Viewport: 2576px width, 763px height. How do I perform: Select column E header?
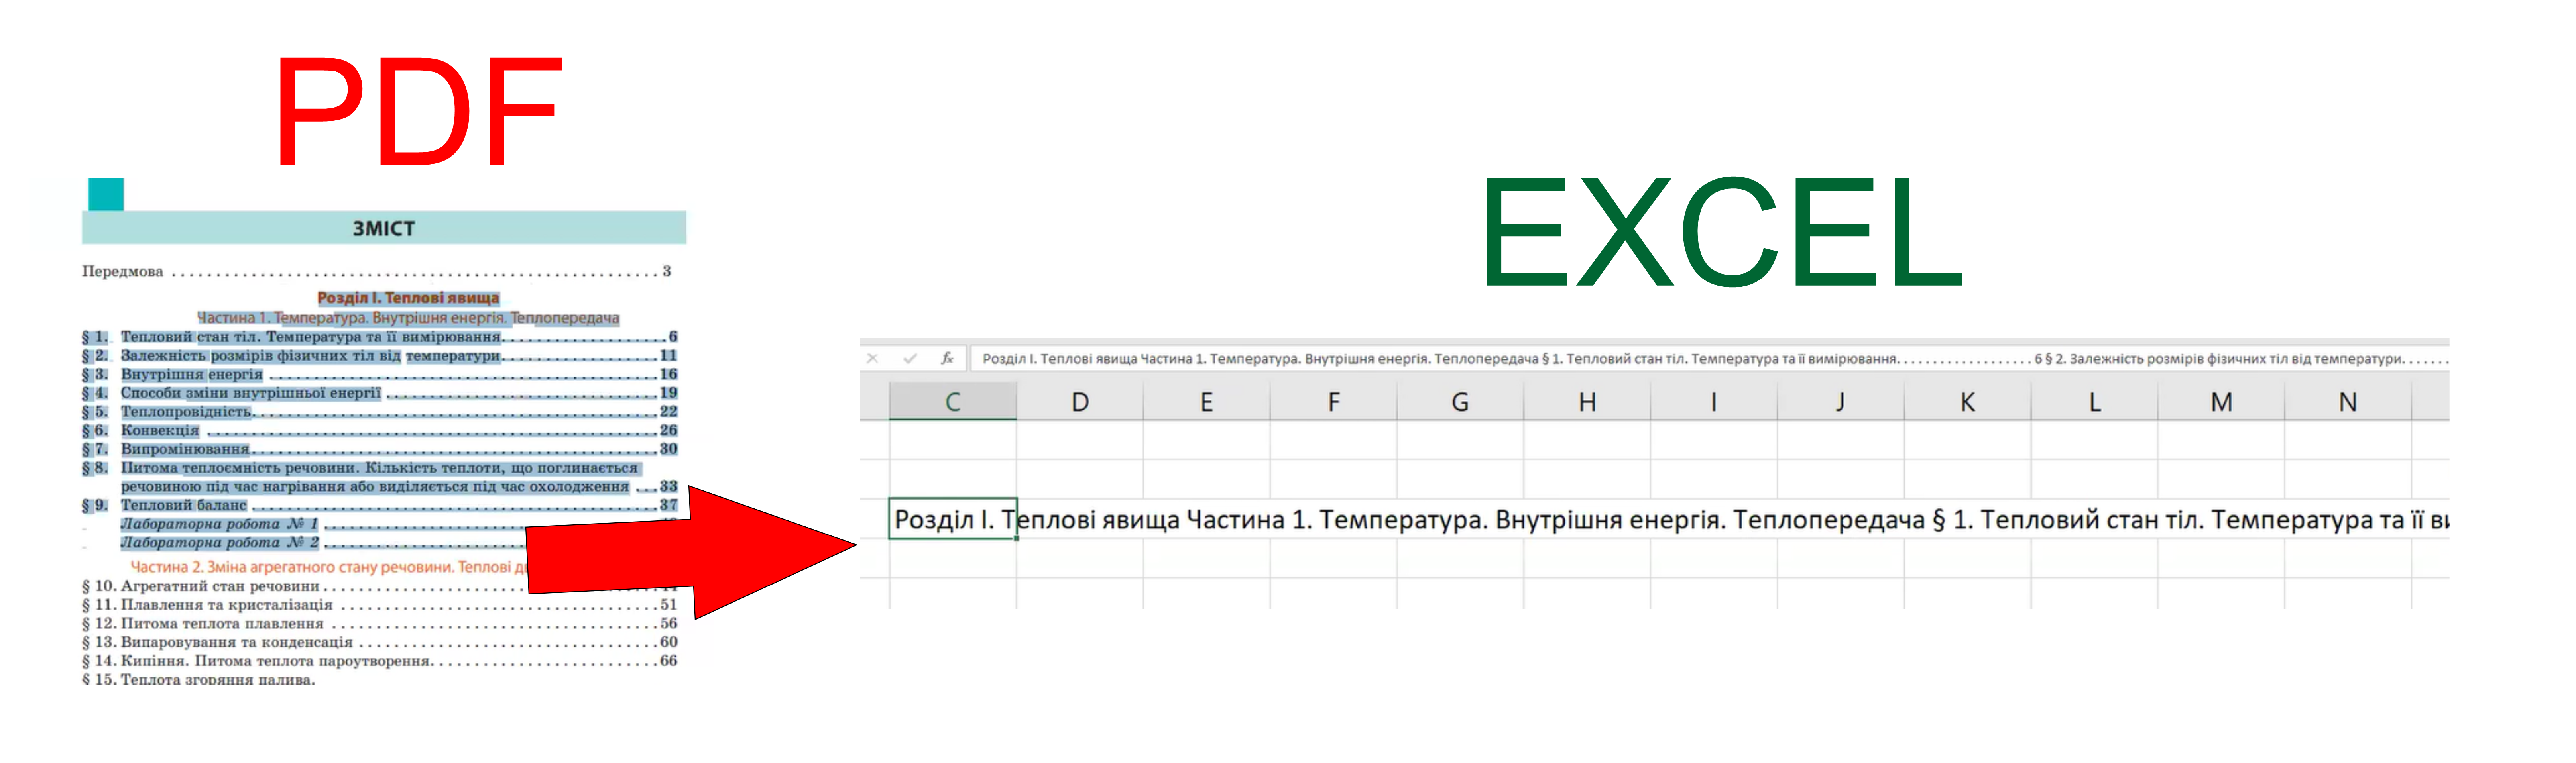pos(1207,402)
